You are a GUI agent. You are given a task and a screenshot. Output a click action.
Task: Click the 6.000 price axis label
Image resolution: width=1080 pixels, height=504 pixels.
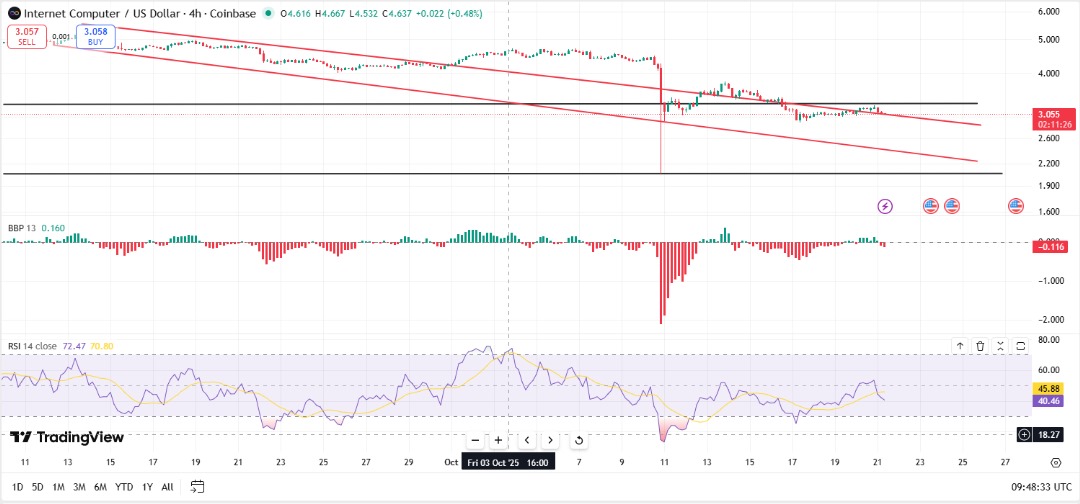point(1048,12)
